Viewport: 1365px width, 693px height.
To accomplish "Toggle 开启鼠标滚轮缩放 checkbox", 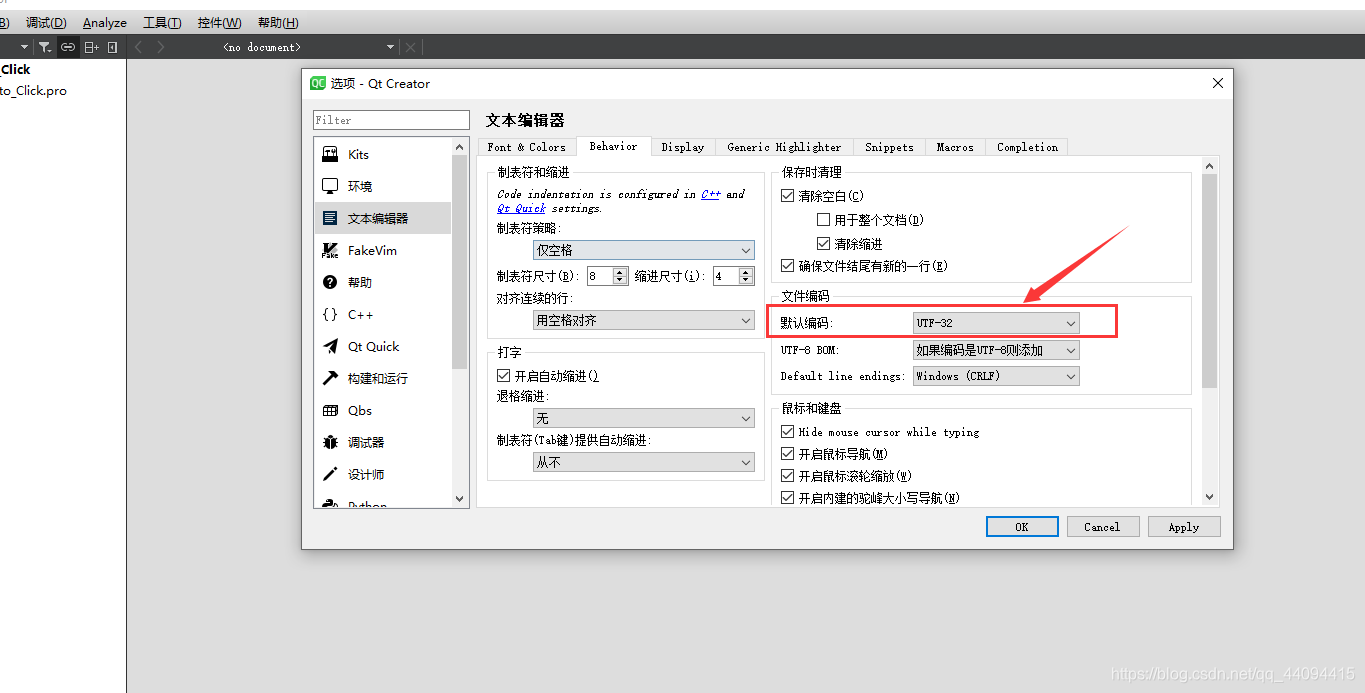I will 788,476.
